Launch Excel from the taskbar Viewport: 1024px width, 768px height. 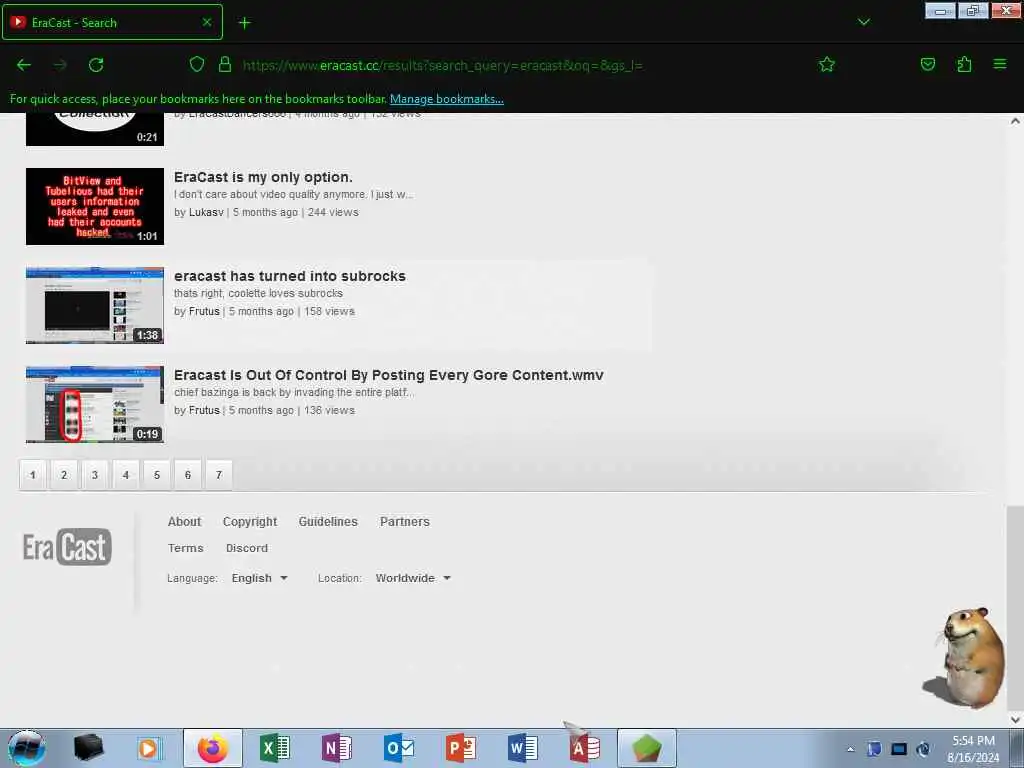coord(275,748)
